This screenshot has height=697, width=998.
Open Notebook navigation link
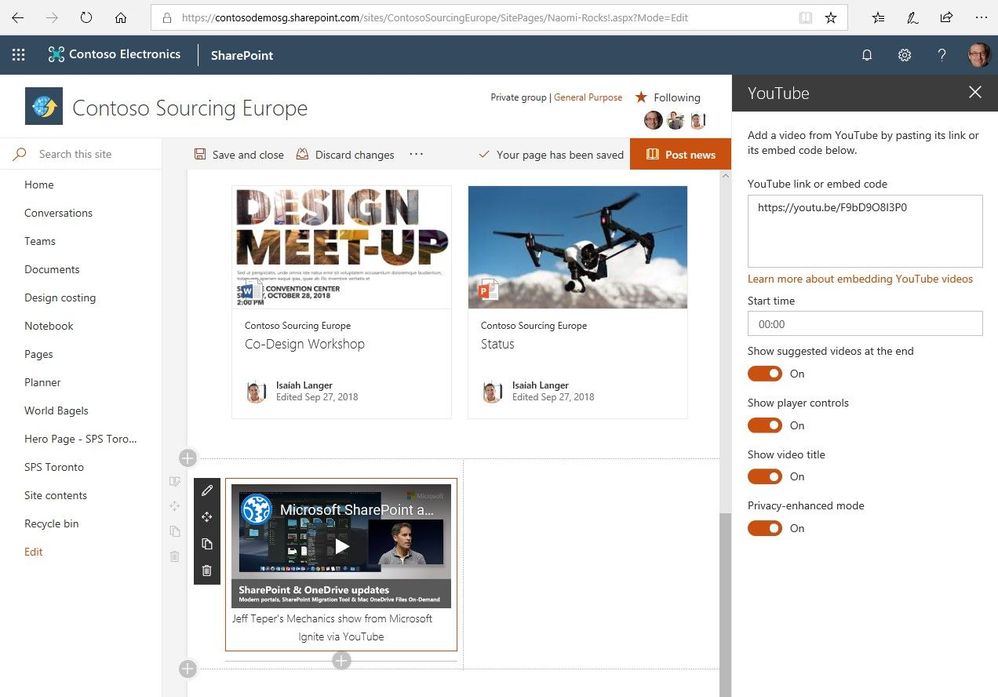[48, 326]
